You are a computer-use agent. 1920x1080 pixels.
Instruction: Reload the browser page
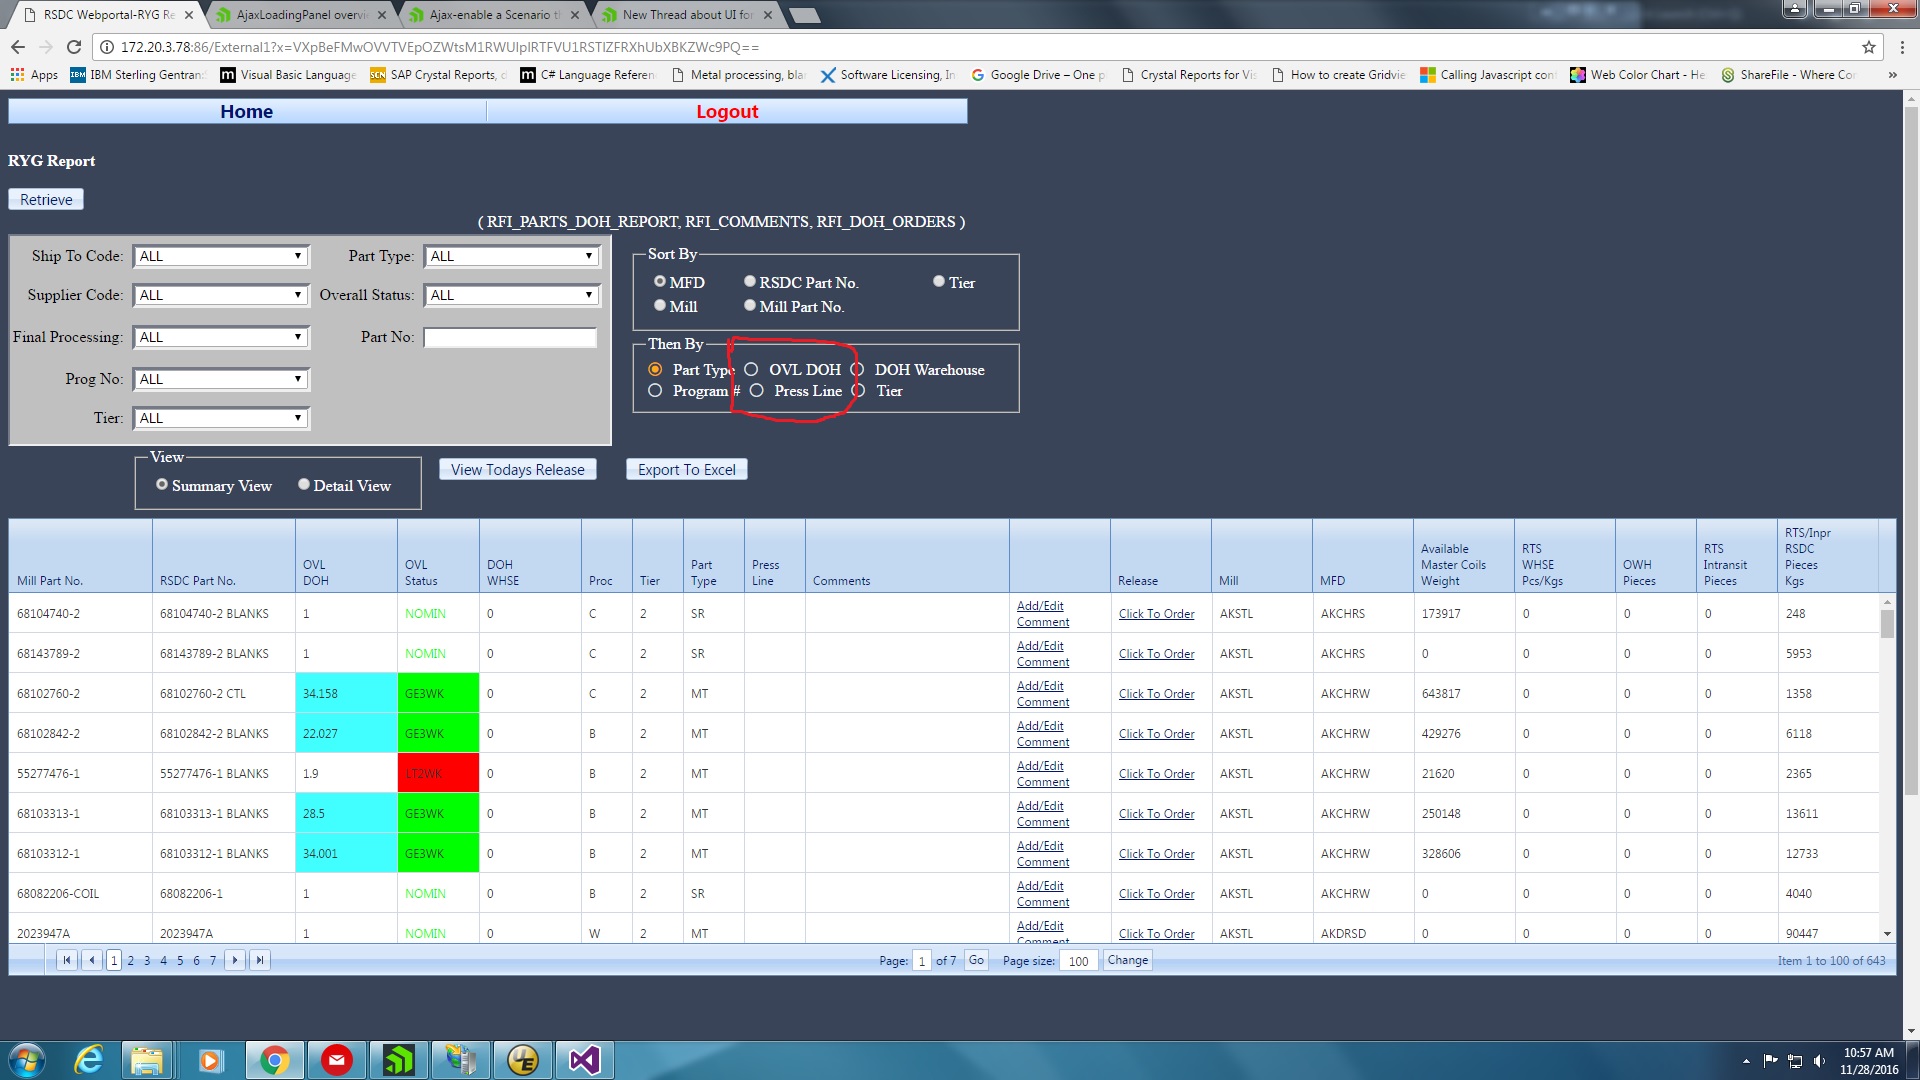coord(74,47)
